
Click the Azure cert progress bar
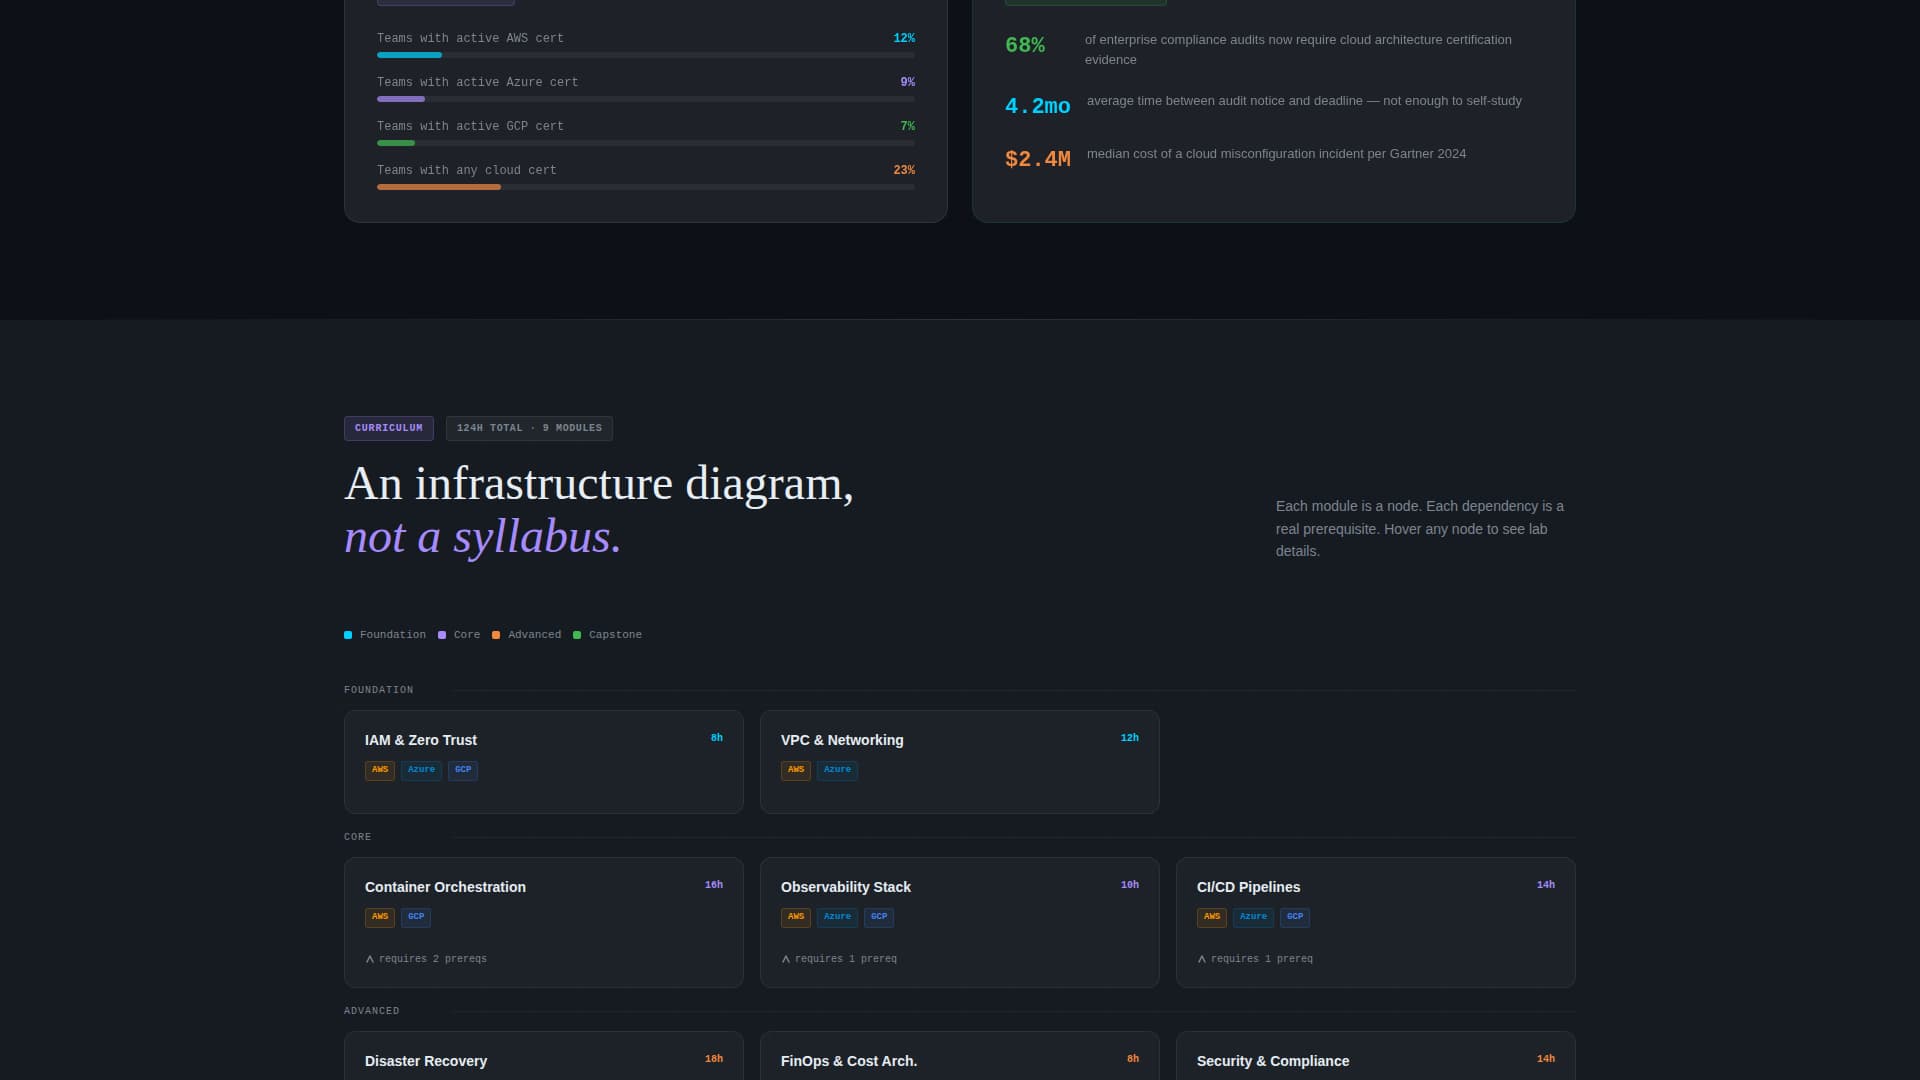click(x=646, y=99)
